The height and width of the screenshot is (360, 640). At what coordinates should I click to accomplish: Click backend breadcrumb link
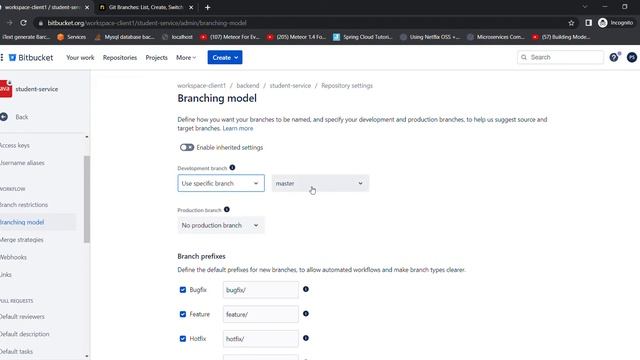(x=248, y=86)
